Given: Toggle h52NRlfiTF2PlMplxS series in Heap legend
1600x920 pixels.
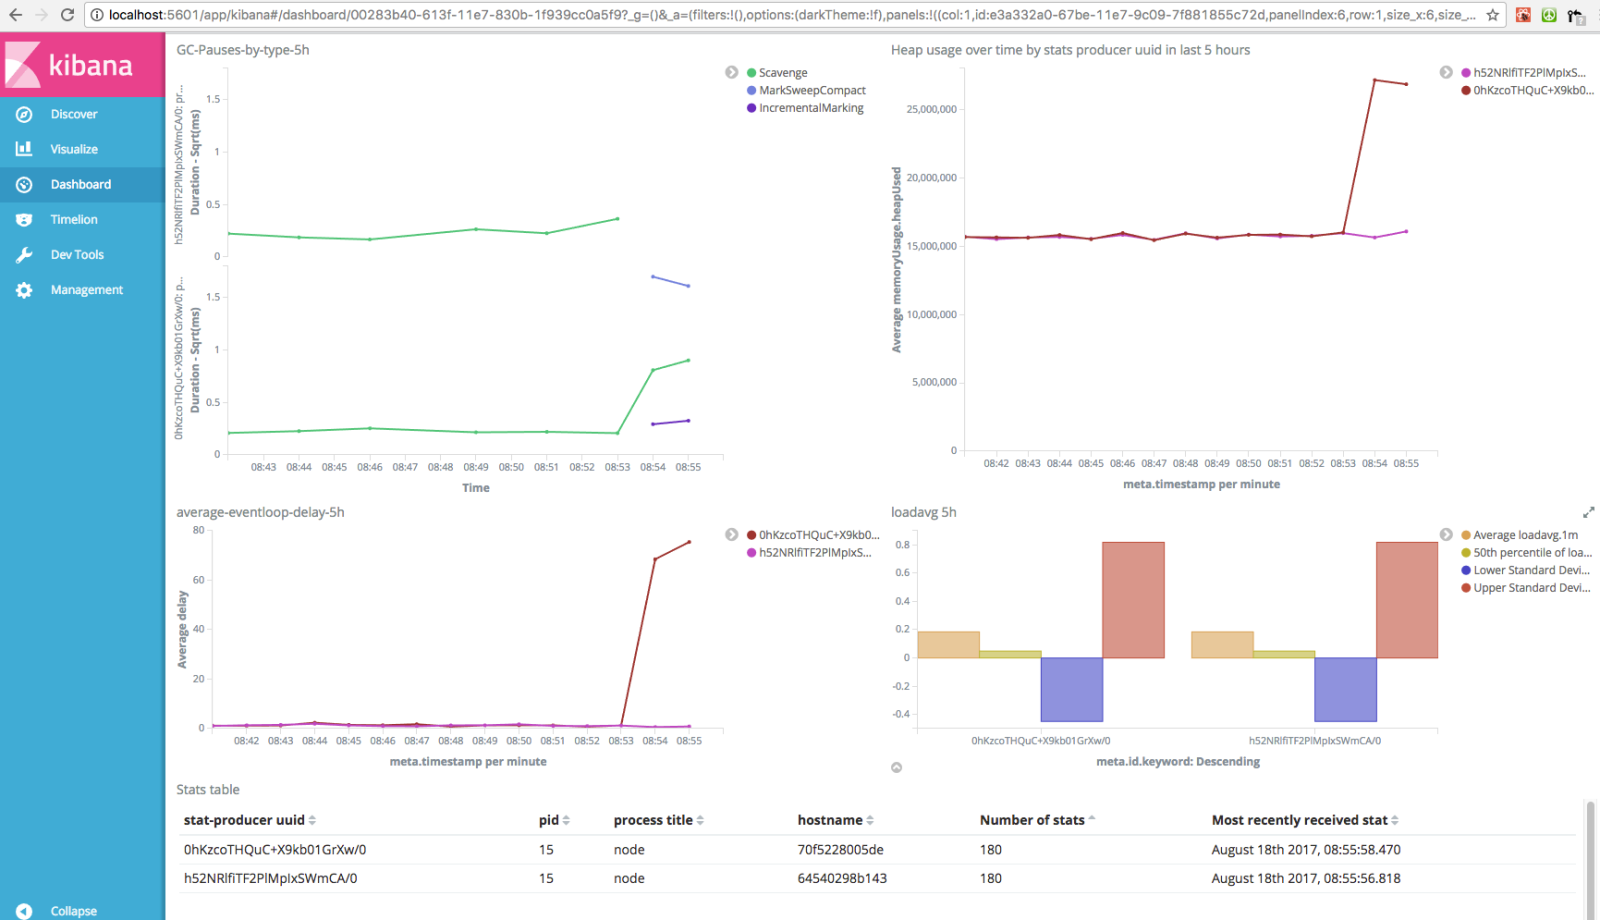Looking at the screenshot, I should [1529, 73].
